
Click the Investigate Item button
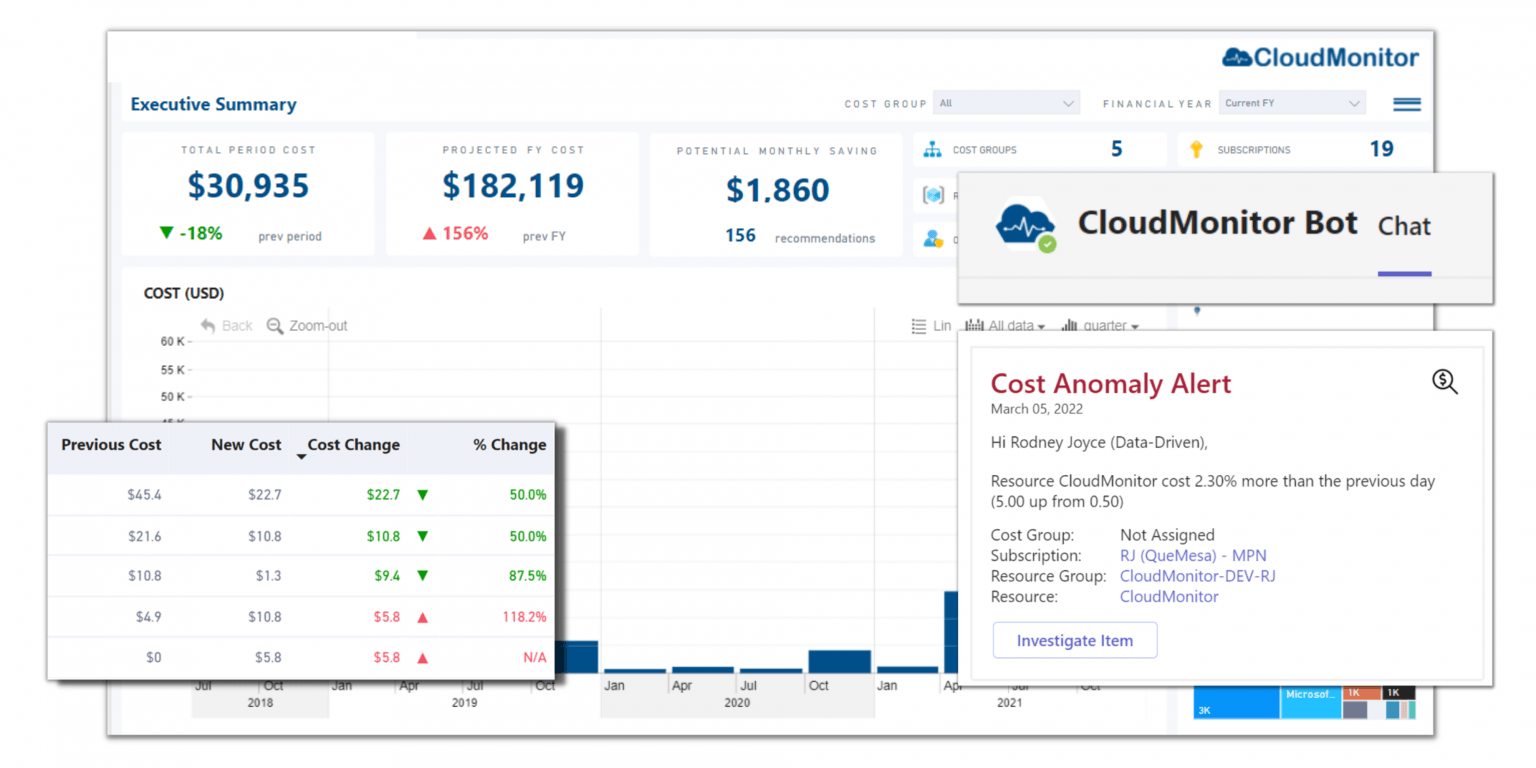(x=1074, y=640)
